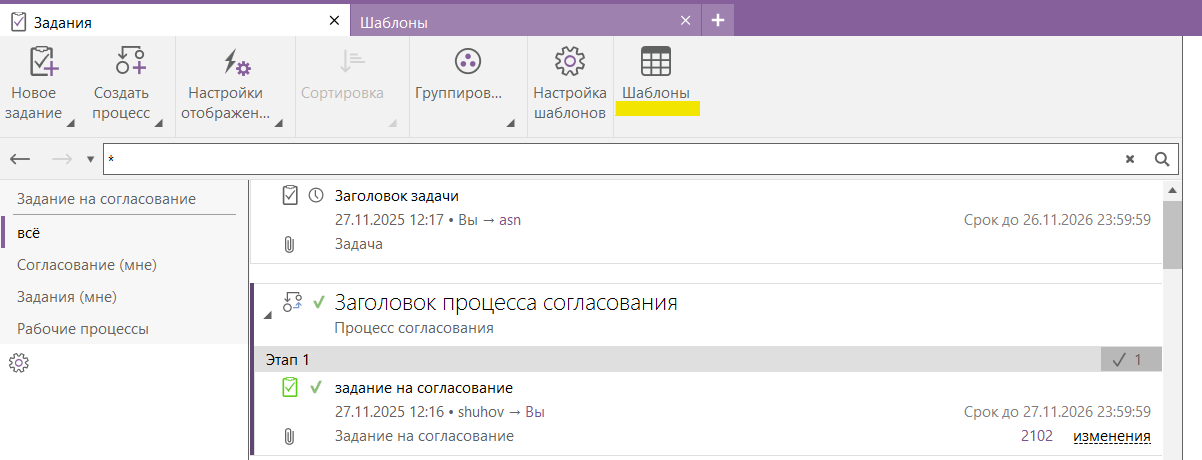The image size is (1202, 460).
Task: Click the Шаблоны table icon
Action: [656, 62]
